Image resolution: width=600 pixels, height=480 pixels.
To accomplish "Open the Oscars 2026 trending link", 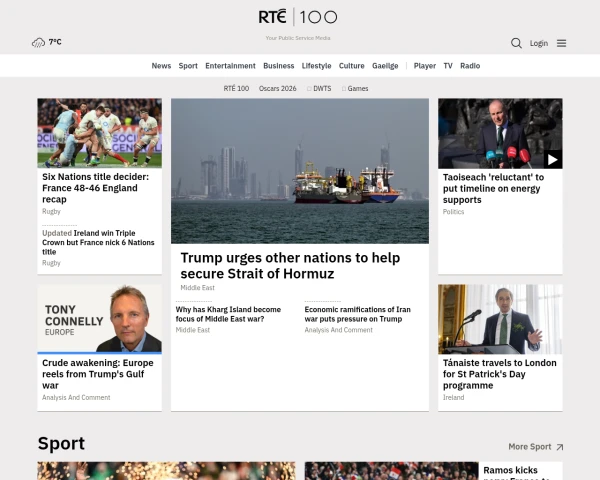I will click(x=278, y=89).
